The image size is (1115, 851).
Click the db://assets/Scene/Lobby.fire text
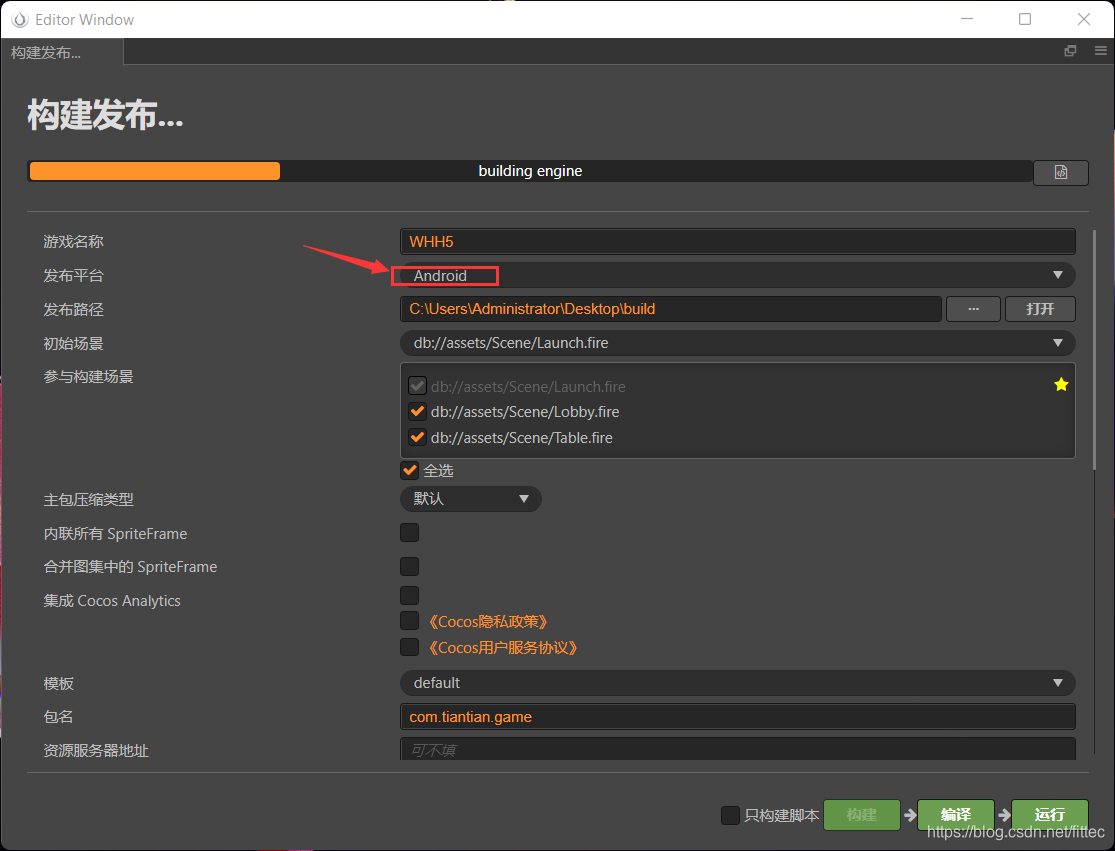tap(525, 412)
